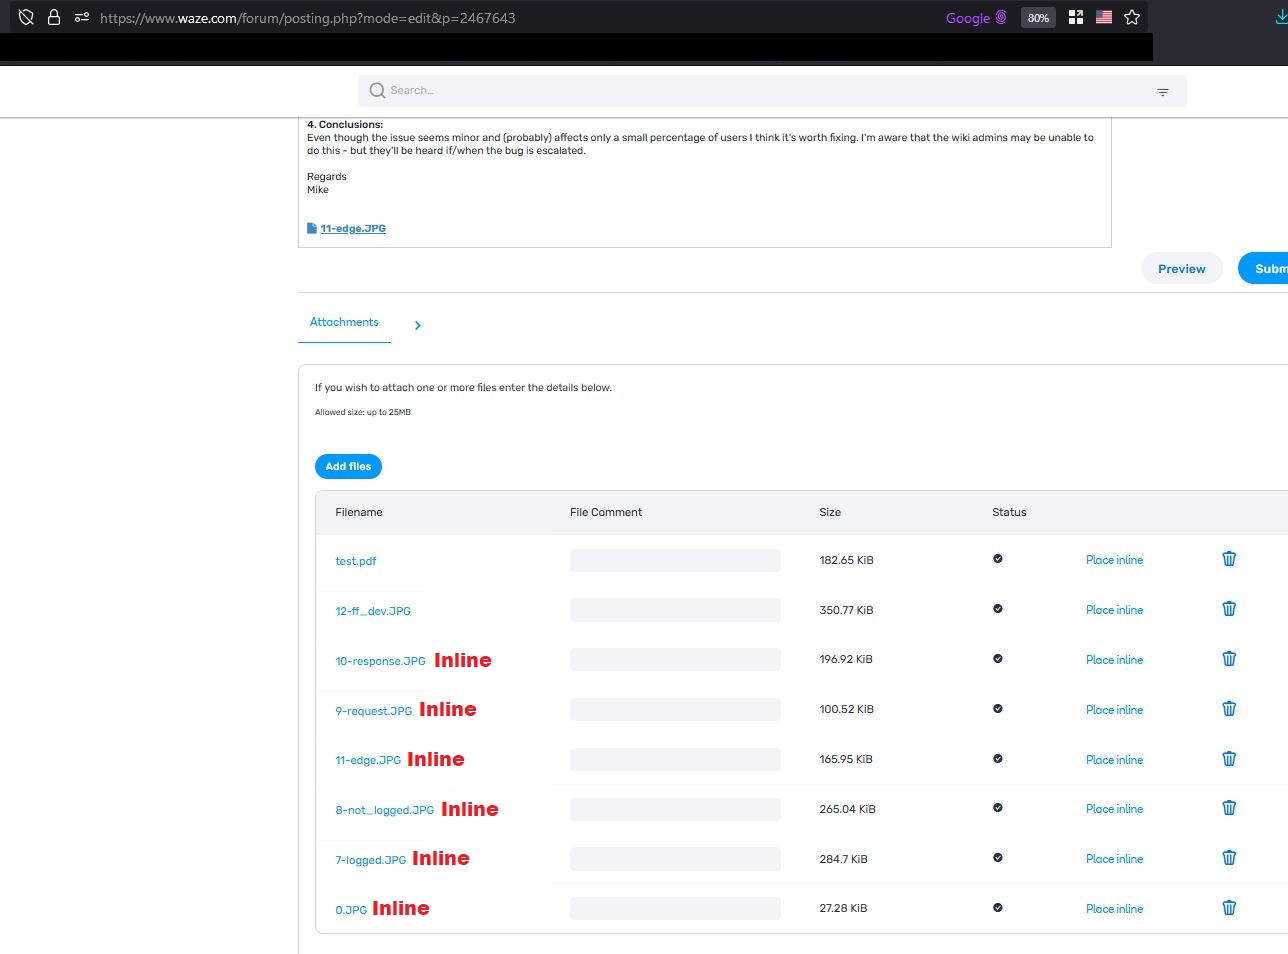Image resolution: width=1288 pixels, height=954 pixels.
Task: Place 9-request.JPG inline in the post
Action: point(1114,710)
